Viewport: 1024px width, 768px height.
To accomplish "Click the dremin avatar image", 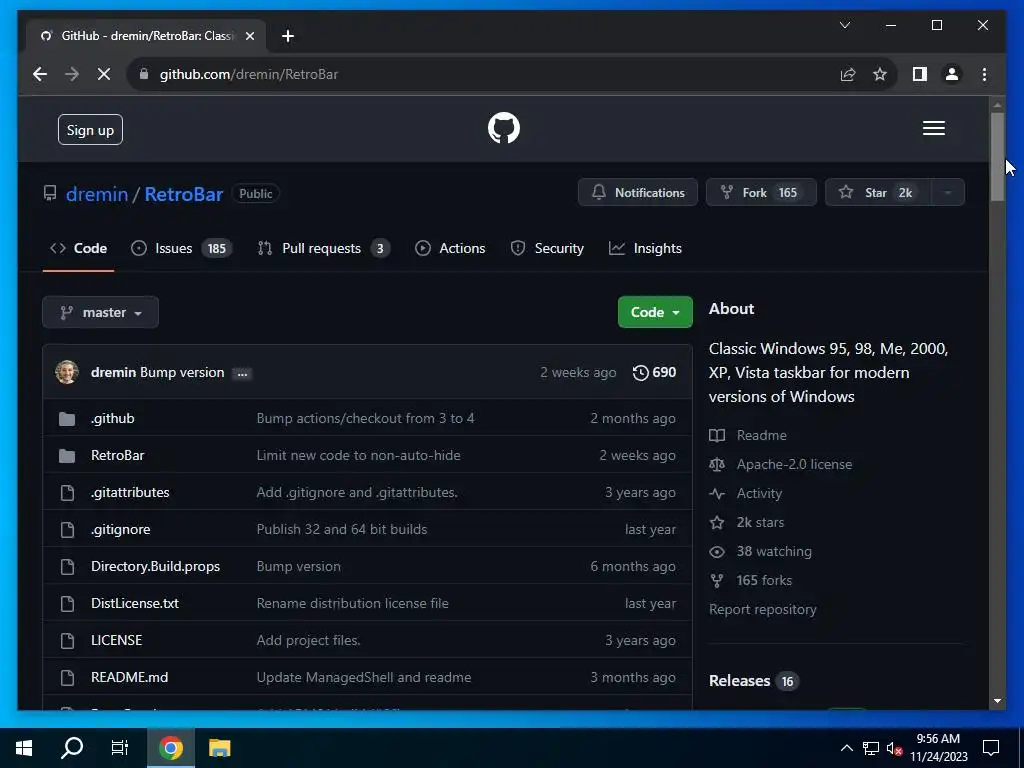I will [x=67, y=372].
